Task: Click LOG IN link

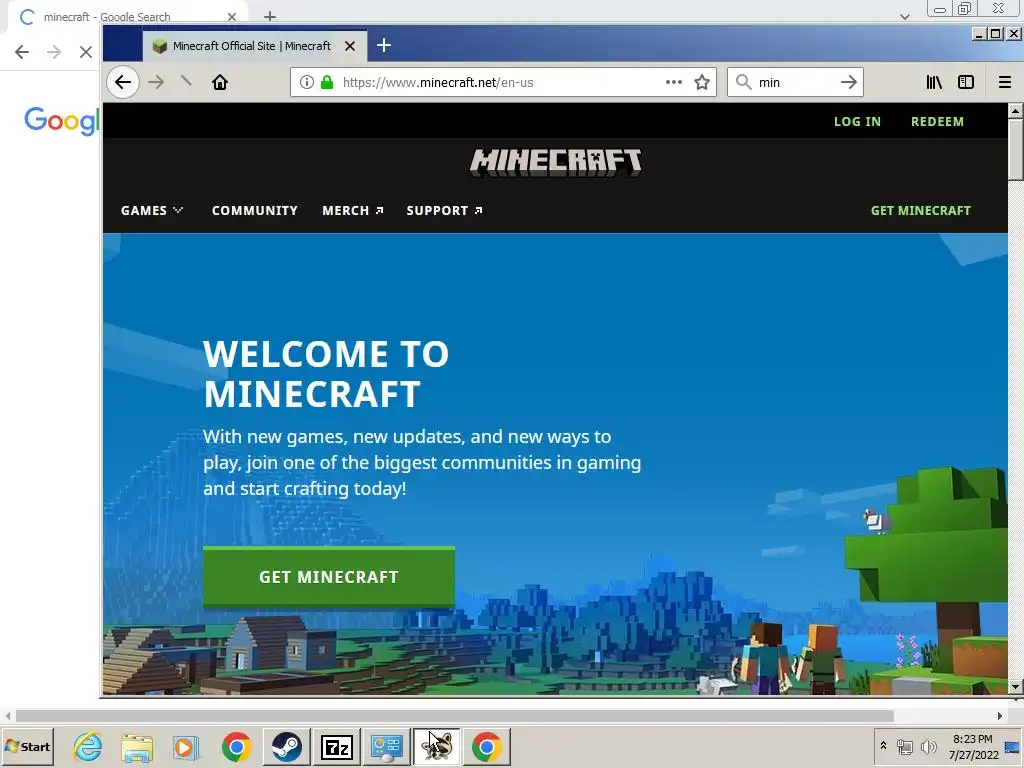Action: coord(857,121)
